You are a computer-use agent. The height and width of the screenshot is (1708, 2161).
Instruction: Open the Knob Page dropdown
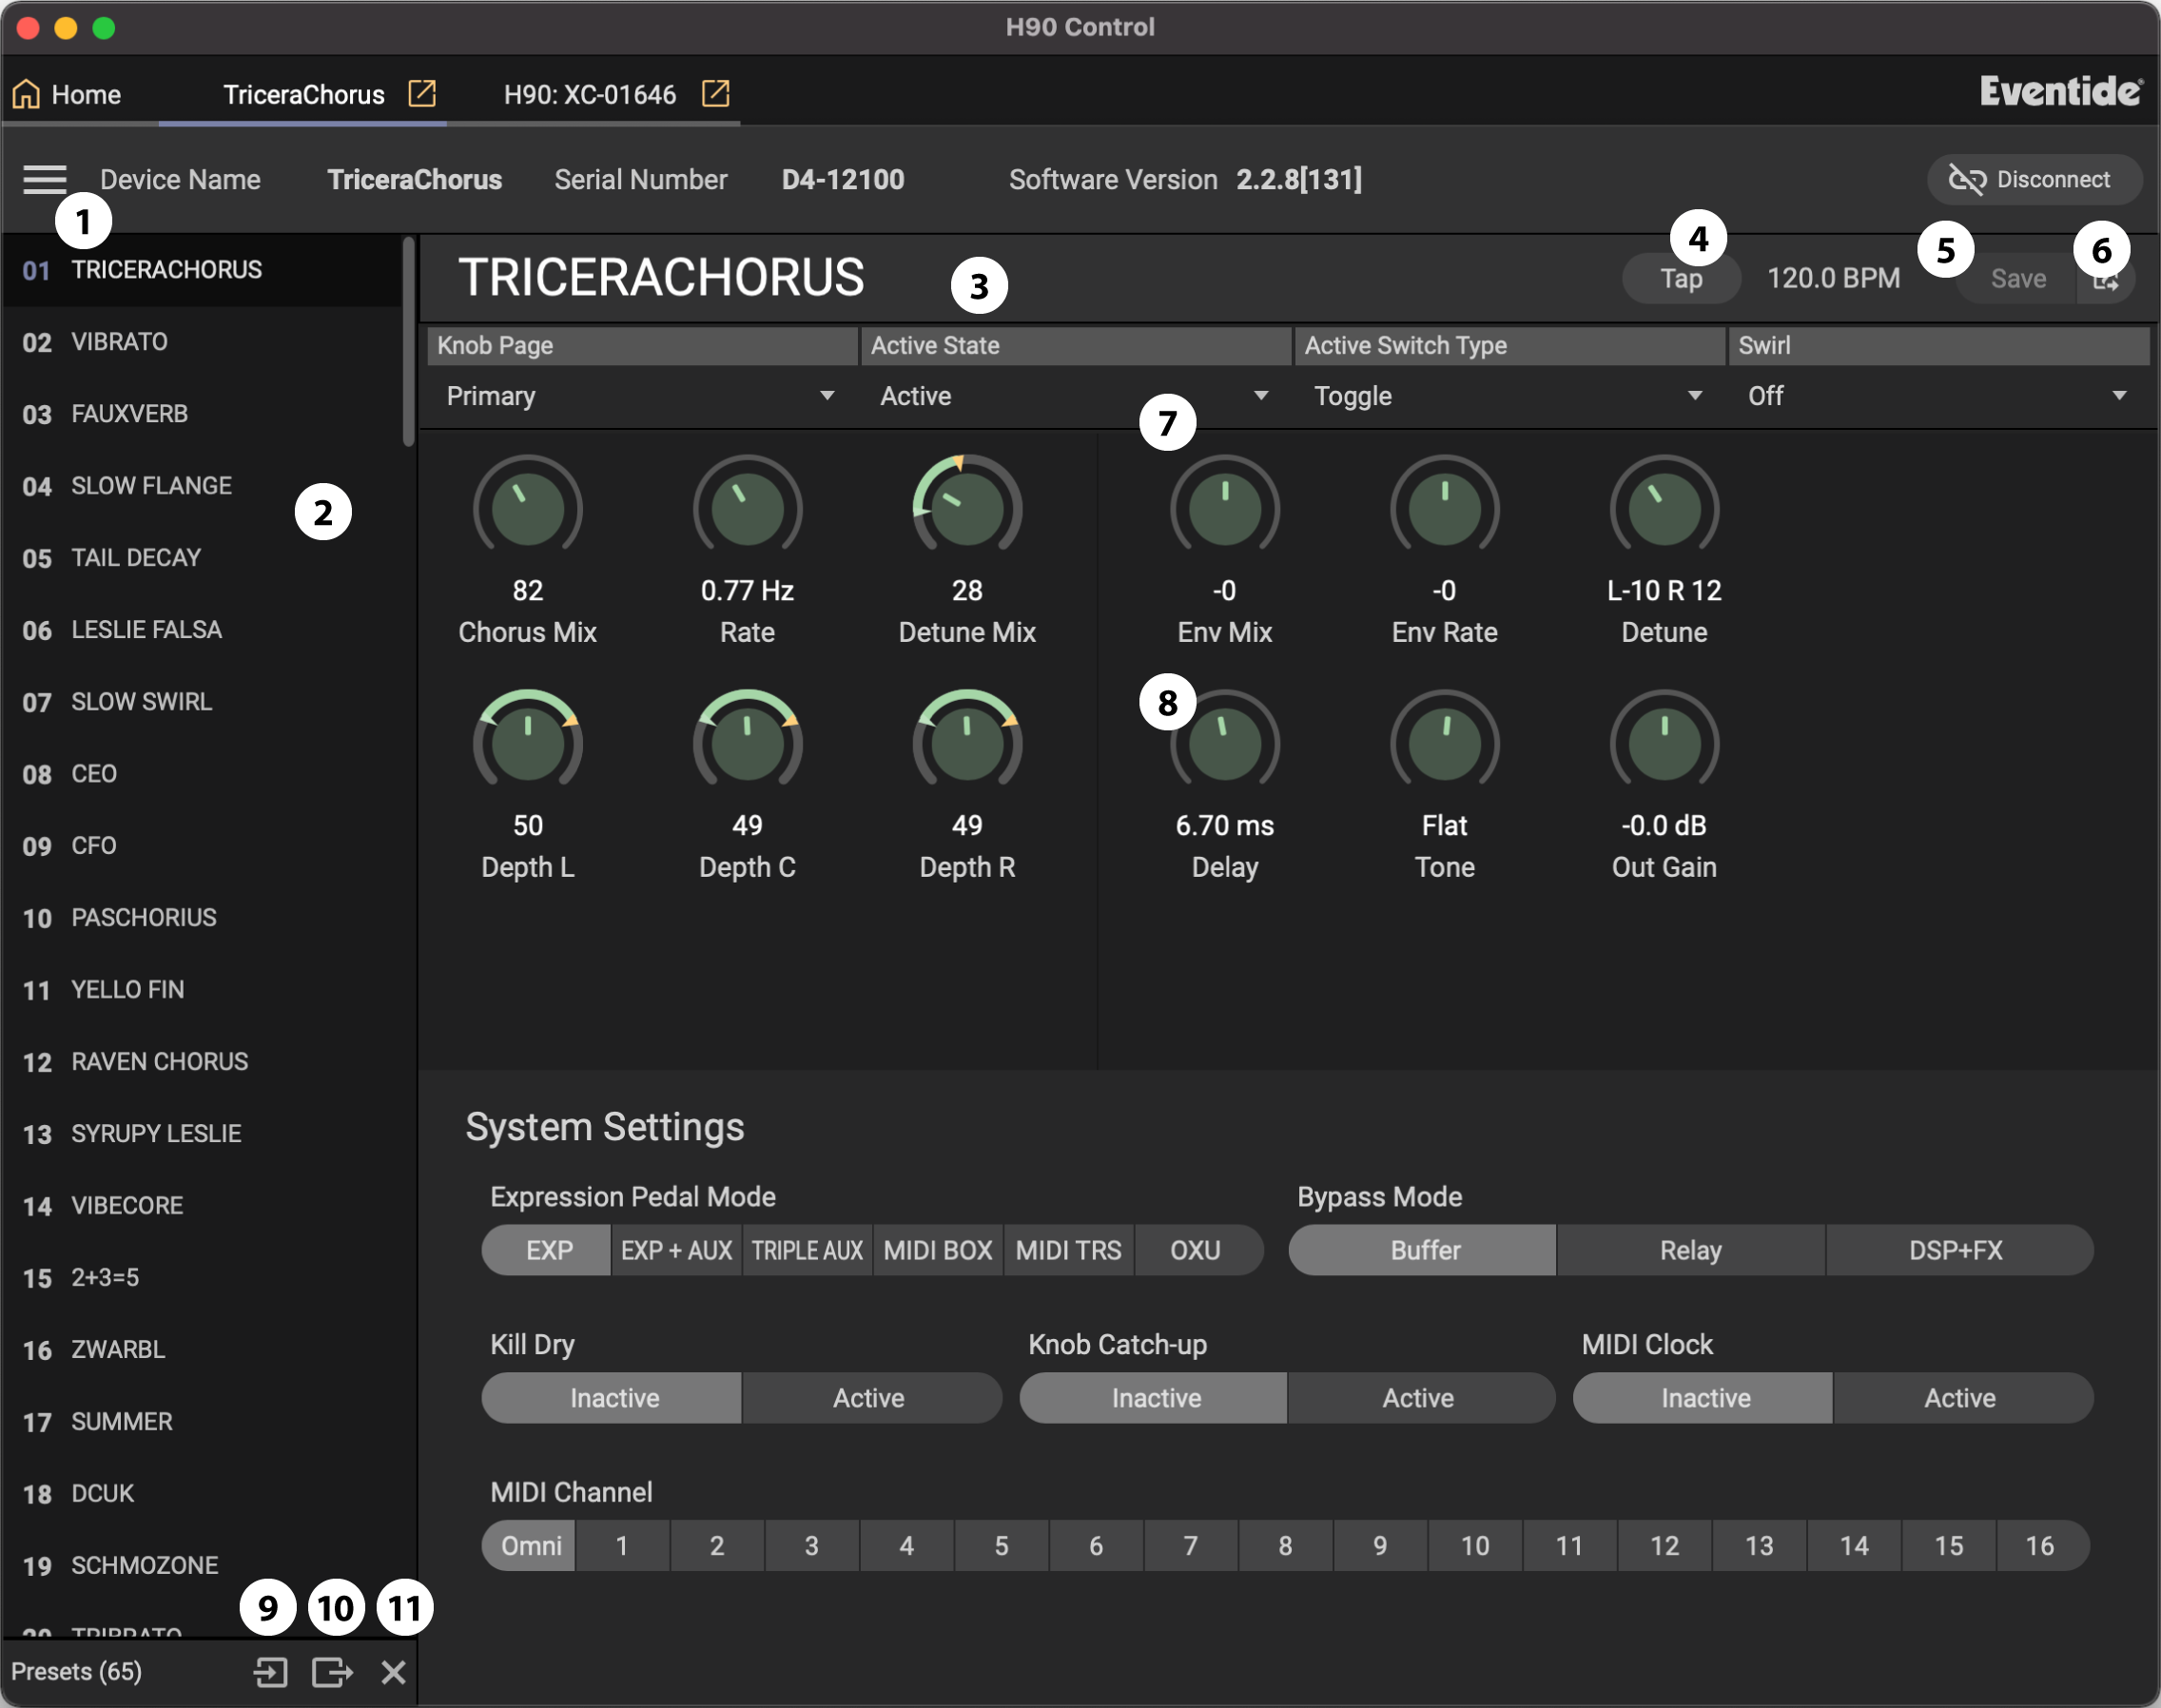point(640,396)
